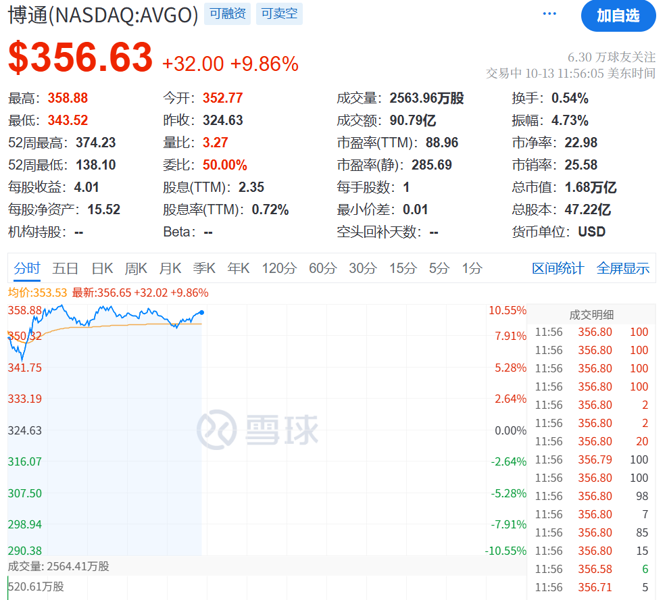Open the 季K quarterly candlestick tab
667x600 pixels.
tap(204, 268)
